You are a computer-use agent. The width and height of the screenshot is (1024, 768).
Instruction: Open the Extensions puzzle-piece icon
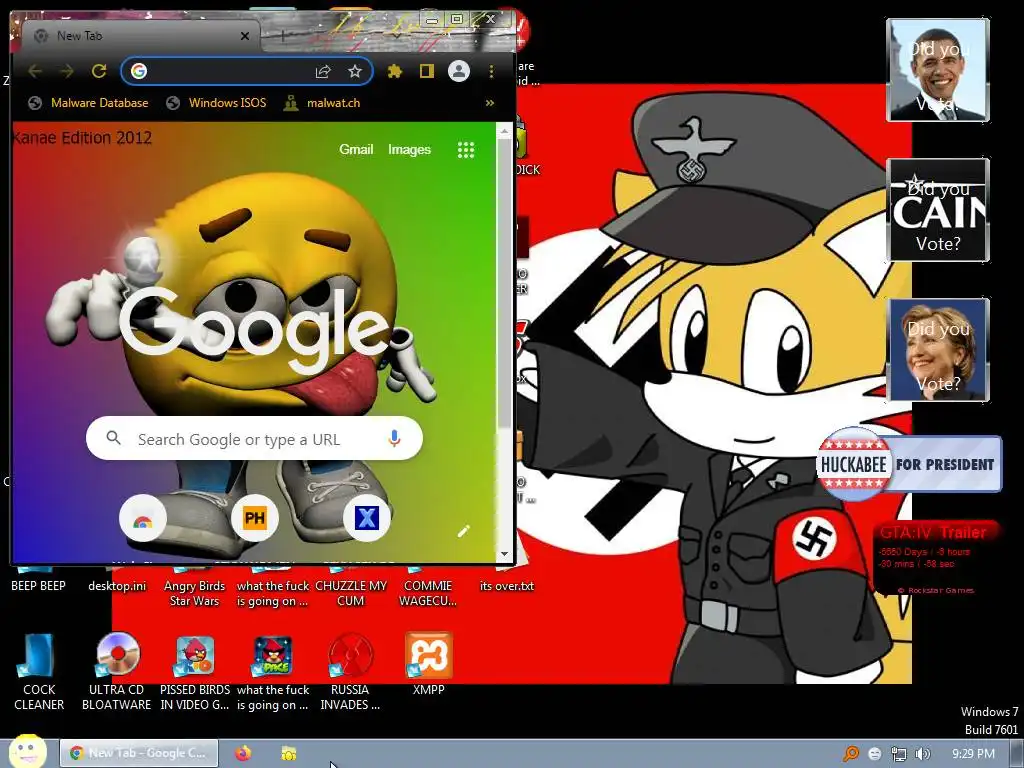(394, 71)
